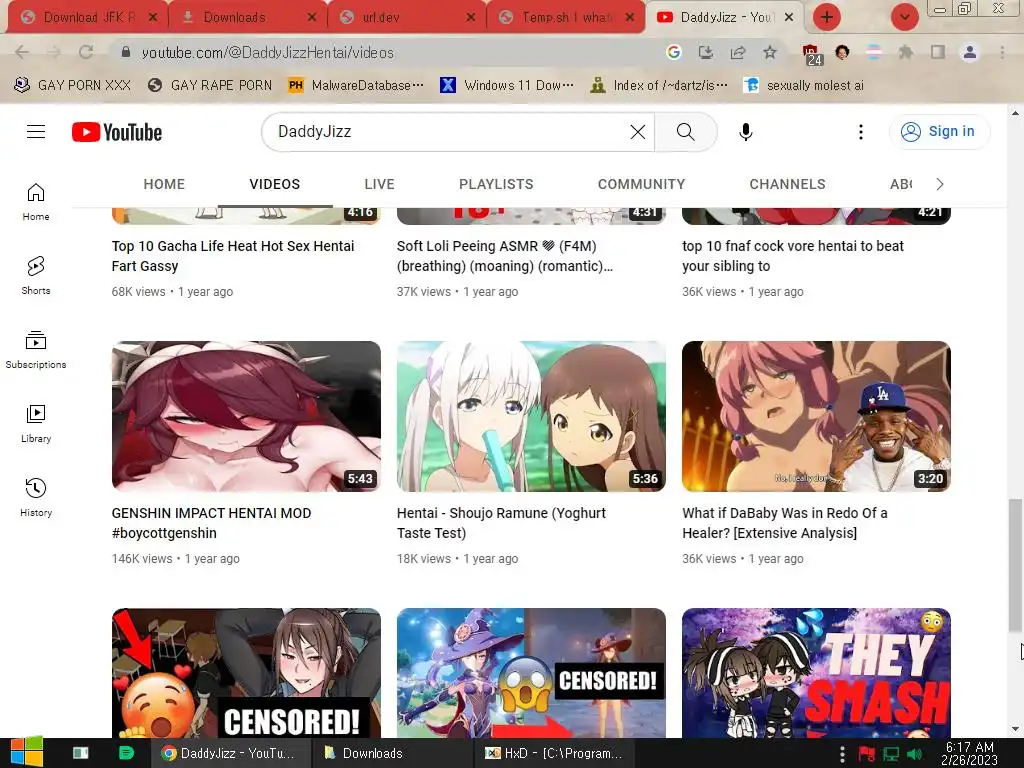
Task: Click the Sign in button
Action: click(939, 131)
